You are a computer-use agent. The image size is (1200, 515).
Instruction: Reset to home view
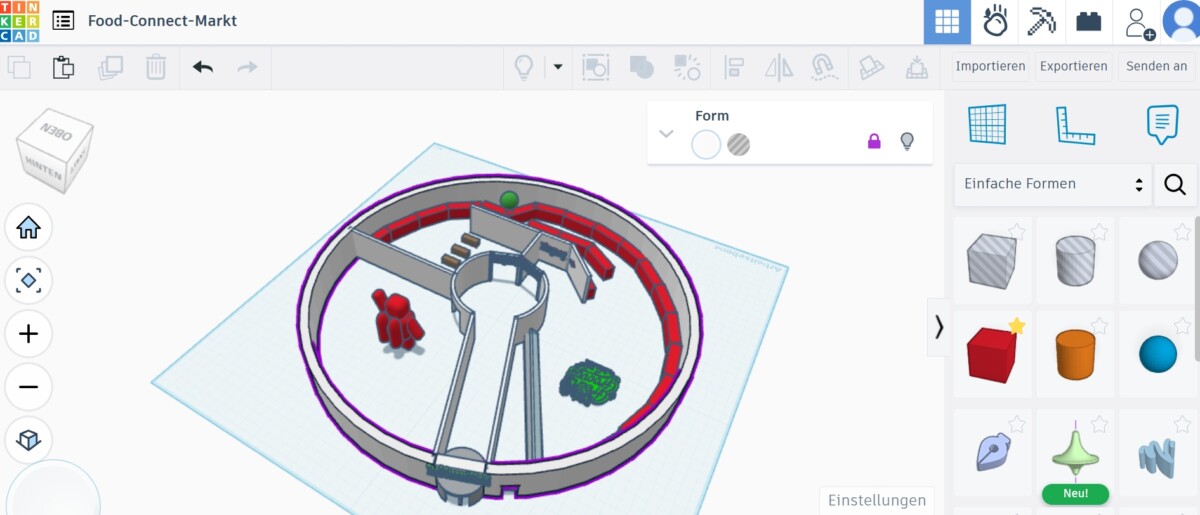point(28,228)
